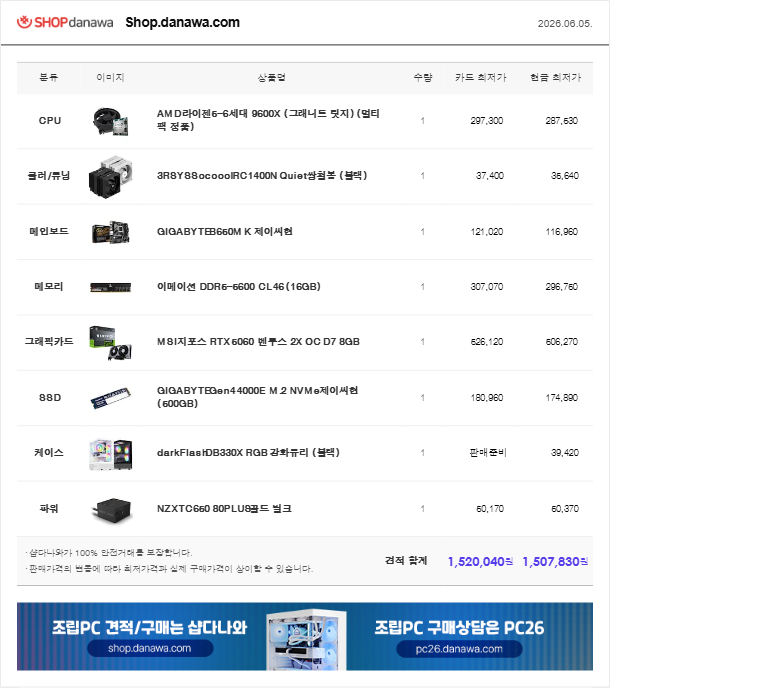Click the card total 1,520,040원
Screen dimensions: 762x688
click(x=480, y=562)
